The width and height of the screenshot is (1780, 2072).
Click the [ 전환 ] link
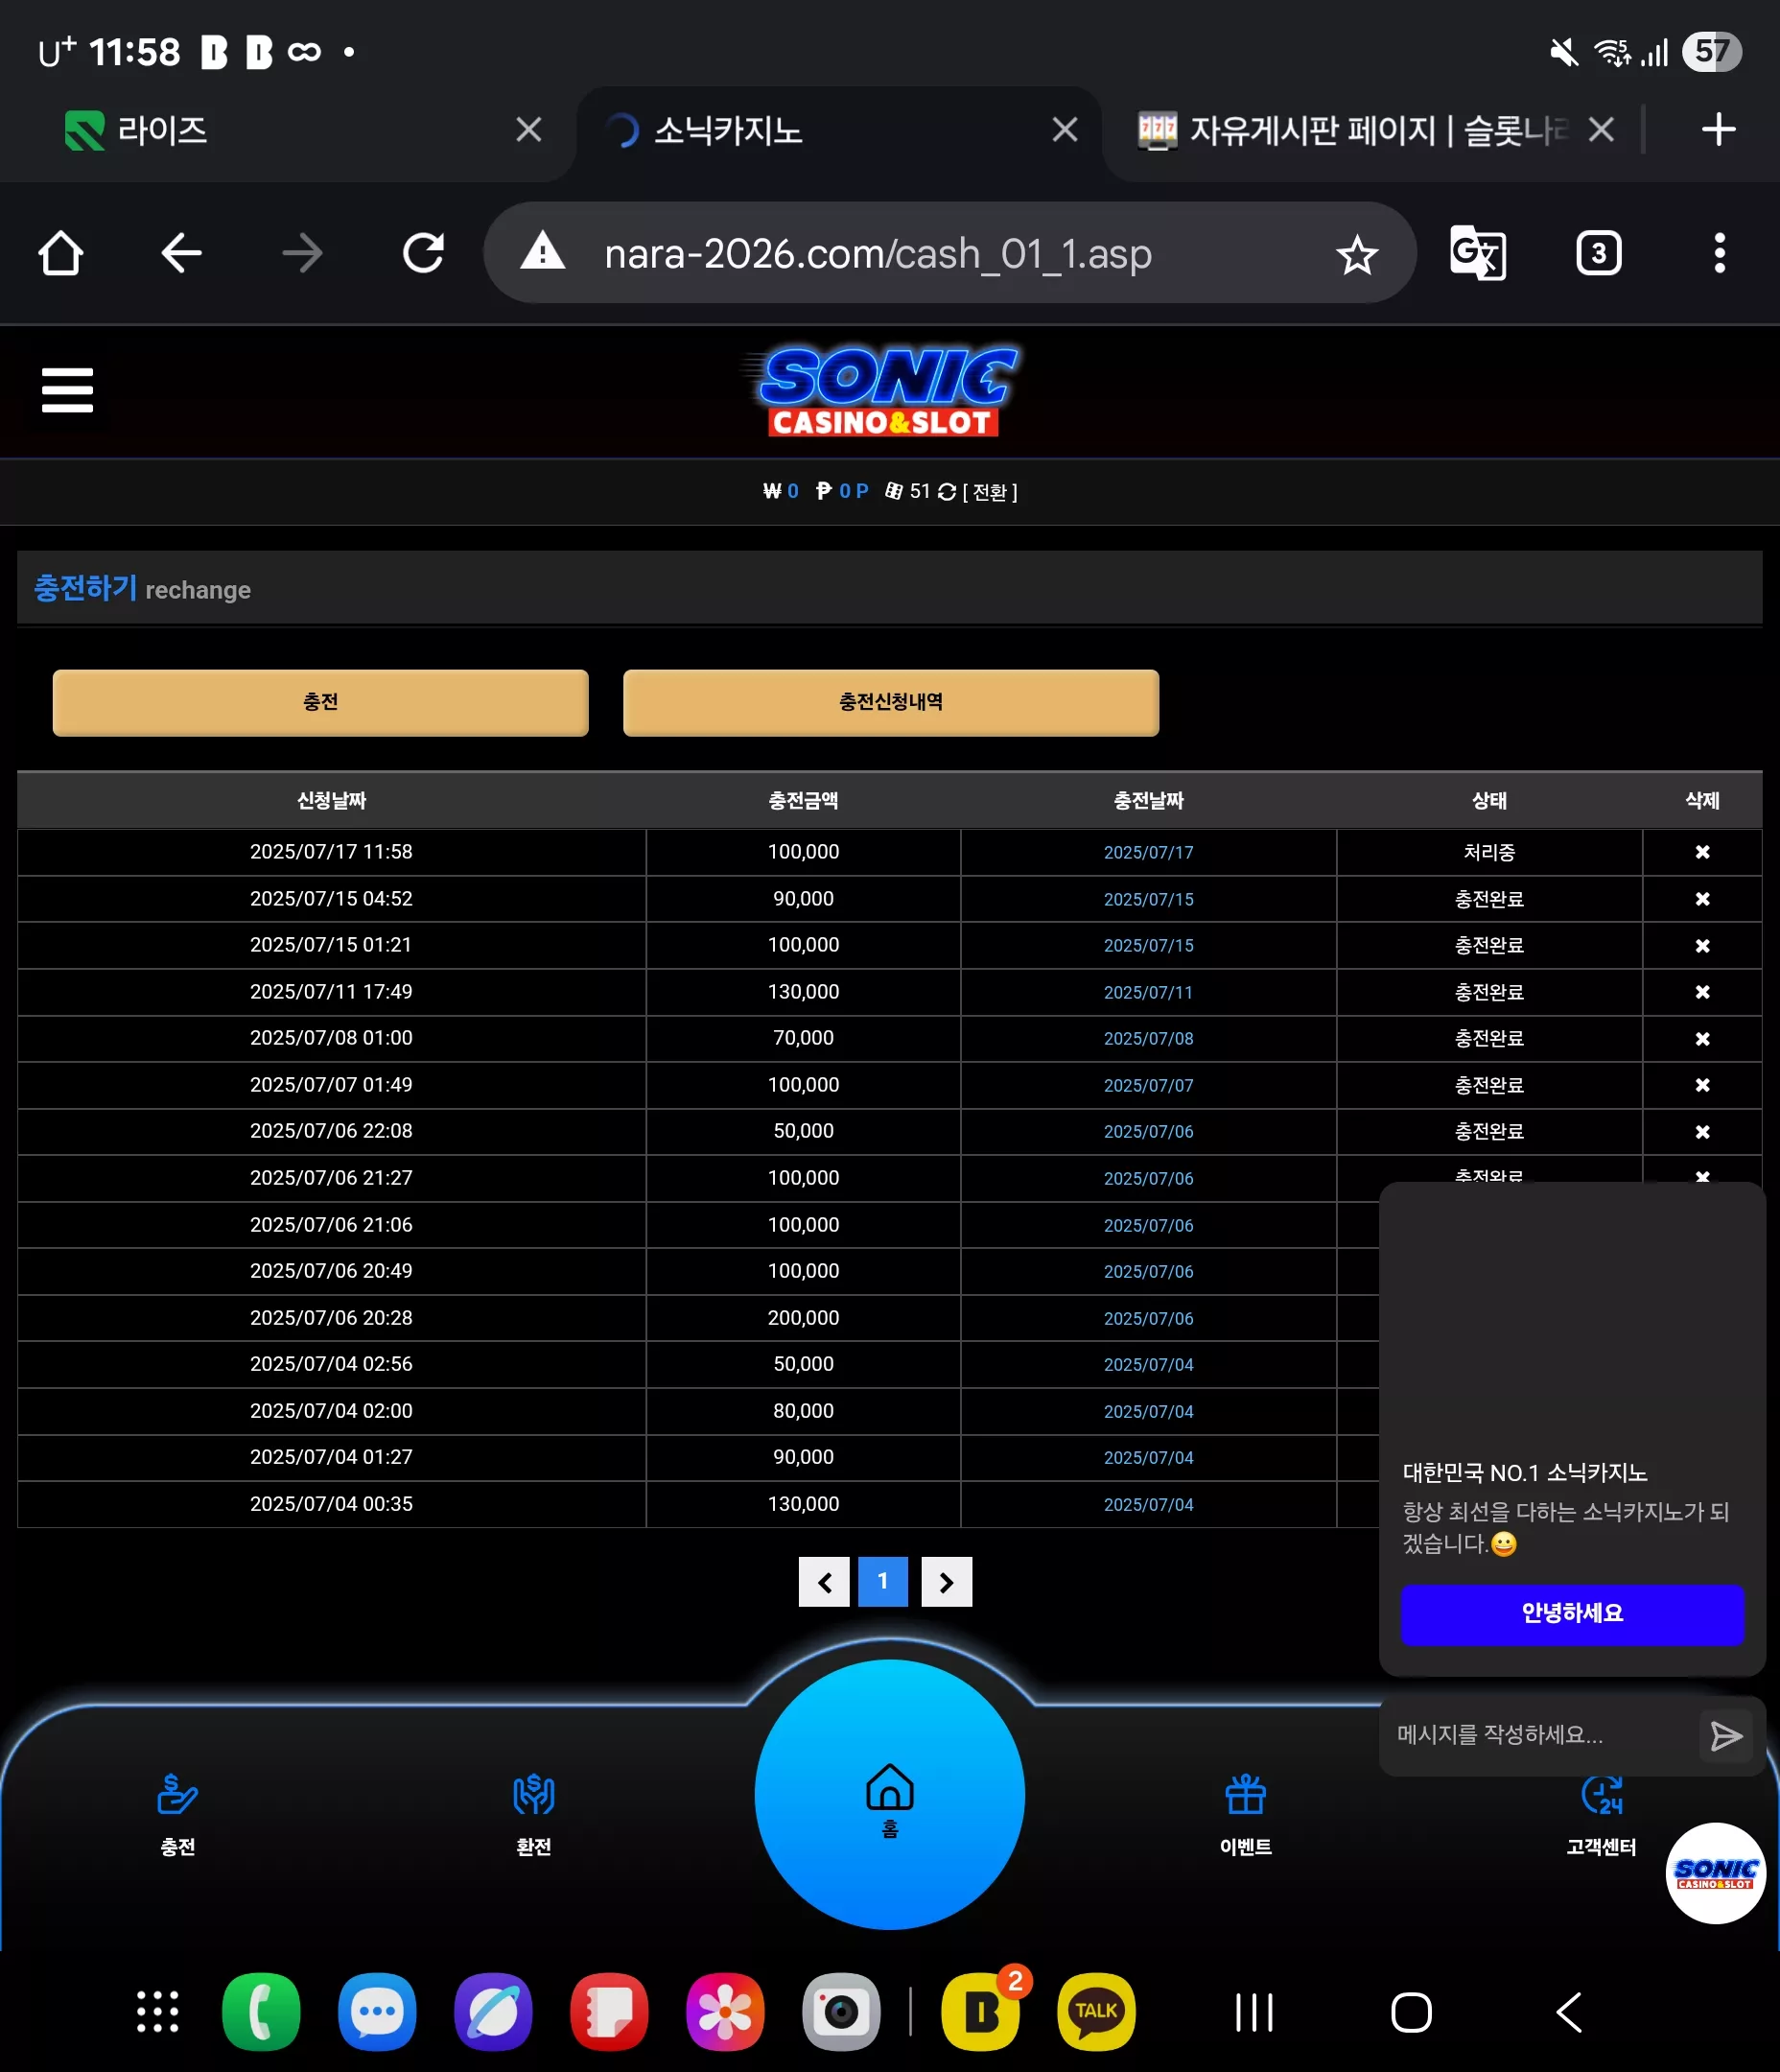(x=989, y=492)
